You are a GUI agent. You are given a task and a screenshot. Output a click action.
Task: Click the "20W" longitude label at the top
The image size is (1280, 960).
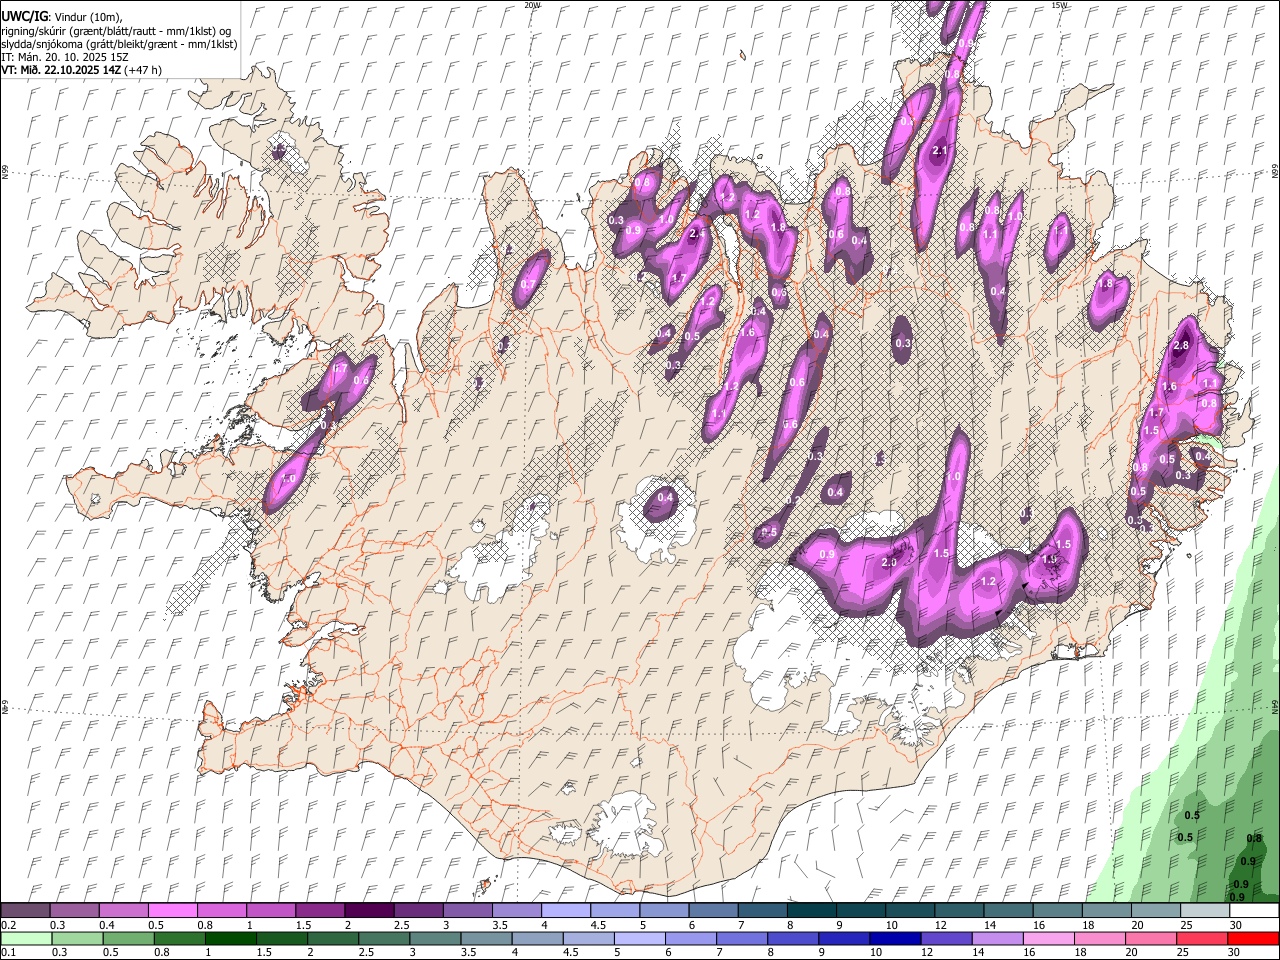click(532, 5)
